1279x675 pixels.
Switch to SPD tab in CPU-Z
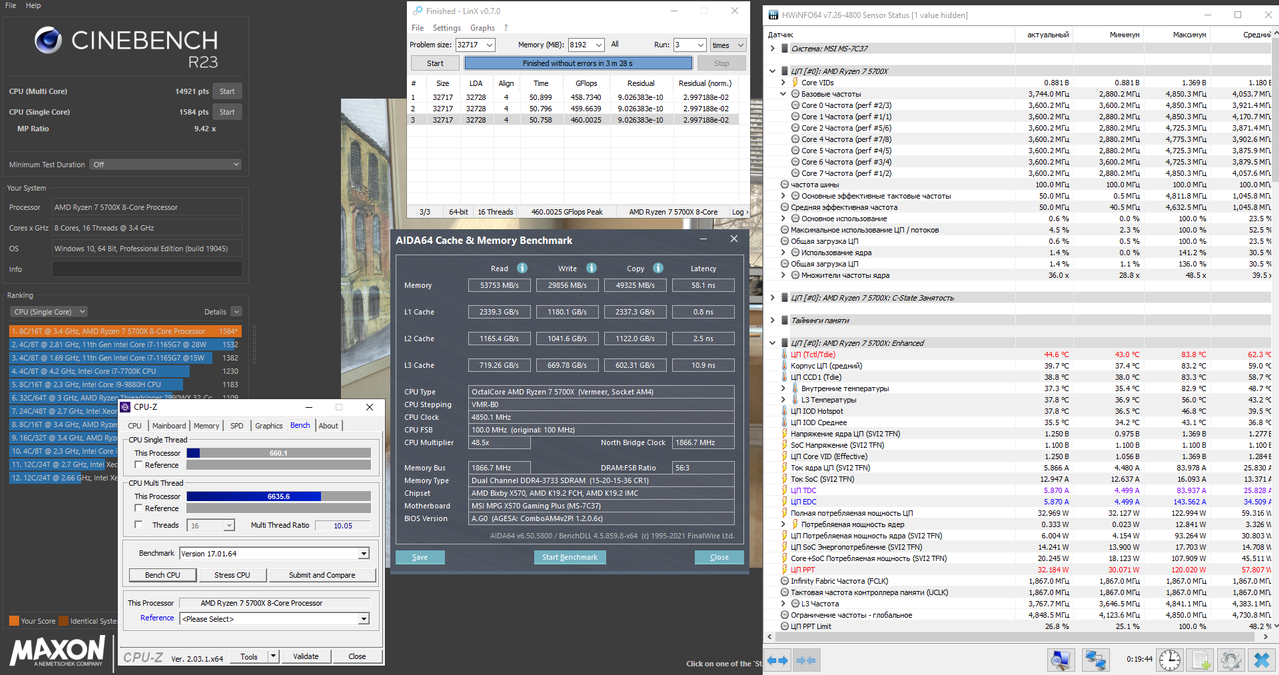237,426
